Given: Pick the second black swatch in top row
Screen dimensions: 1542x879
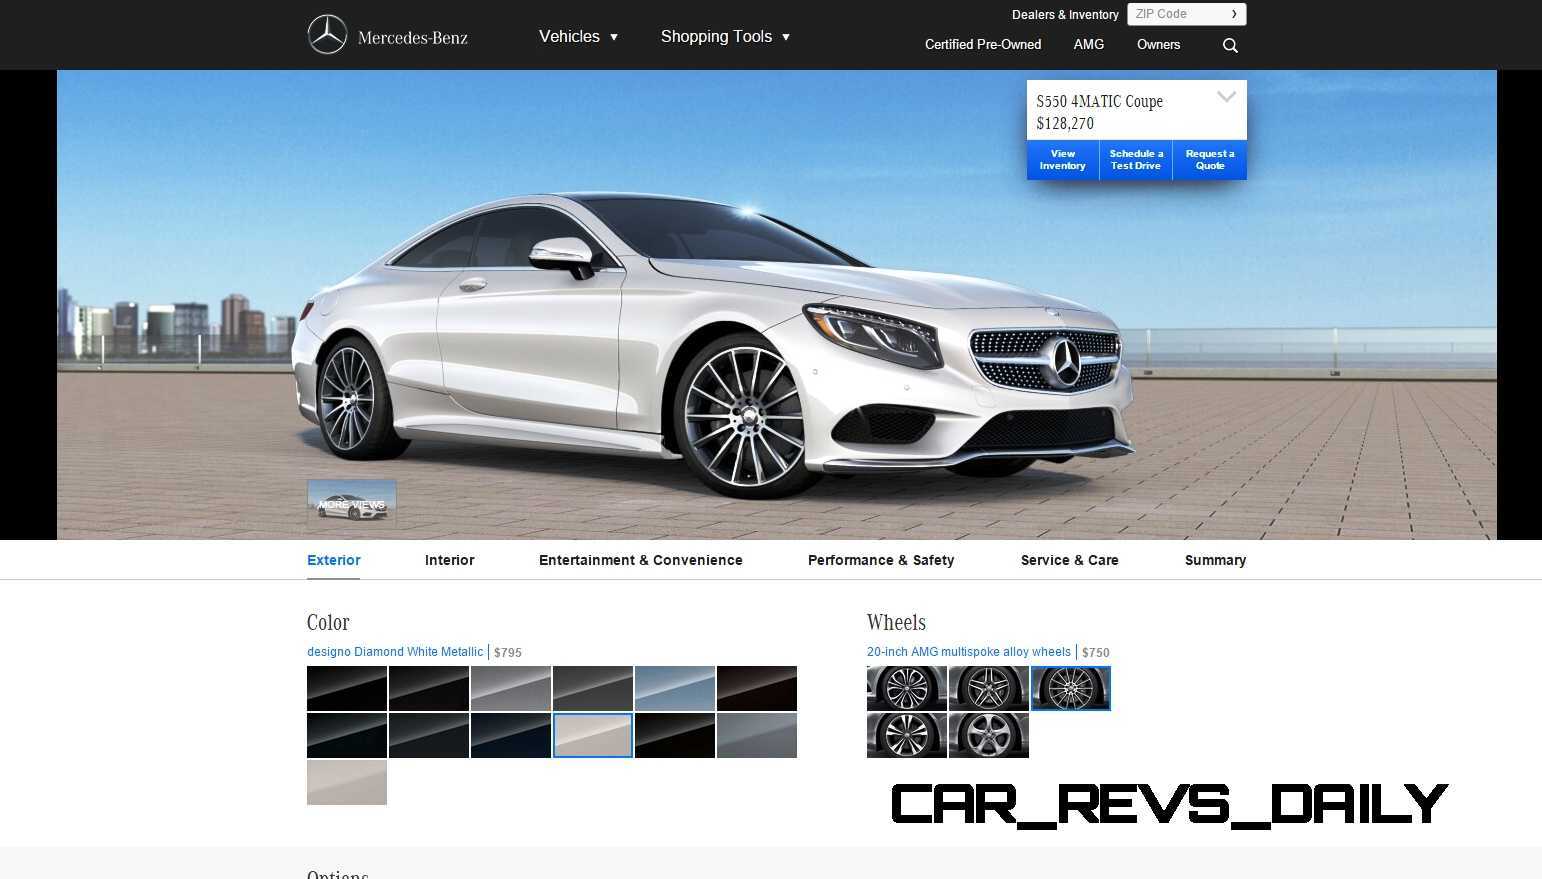Looking at the screenshot, I should 429,689.
